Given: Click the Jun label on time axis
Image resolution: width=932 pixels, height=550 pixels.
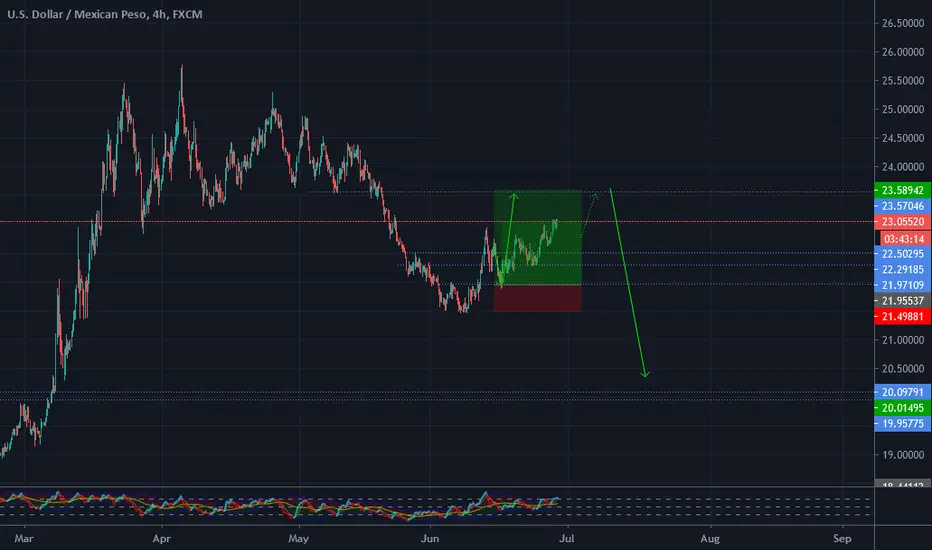Looking at the screenshot, I should (430, 539).
